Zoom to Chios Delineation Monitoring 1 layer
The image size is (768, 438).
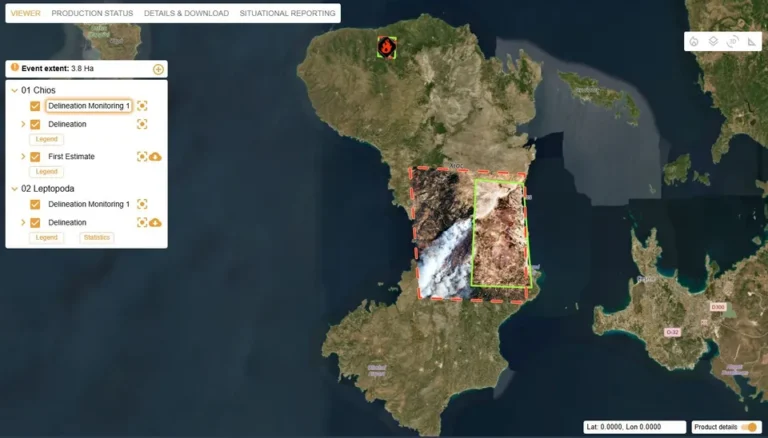[x=142, y=106]
